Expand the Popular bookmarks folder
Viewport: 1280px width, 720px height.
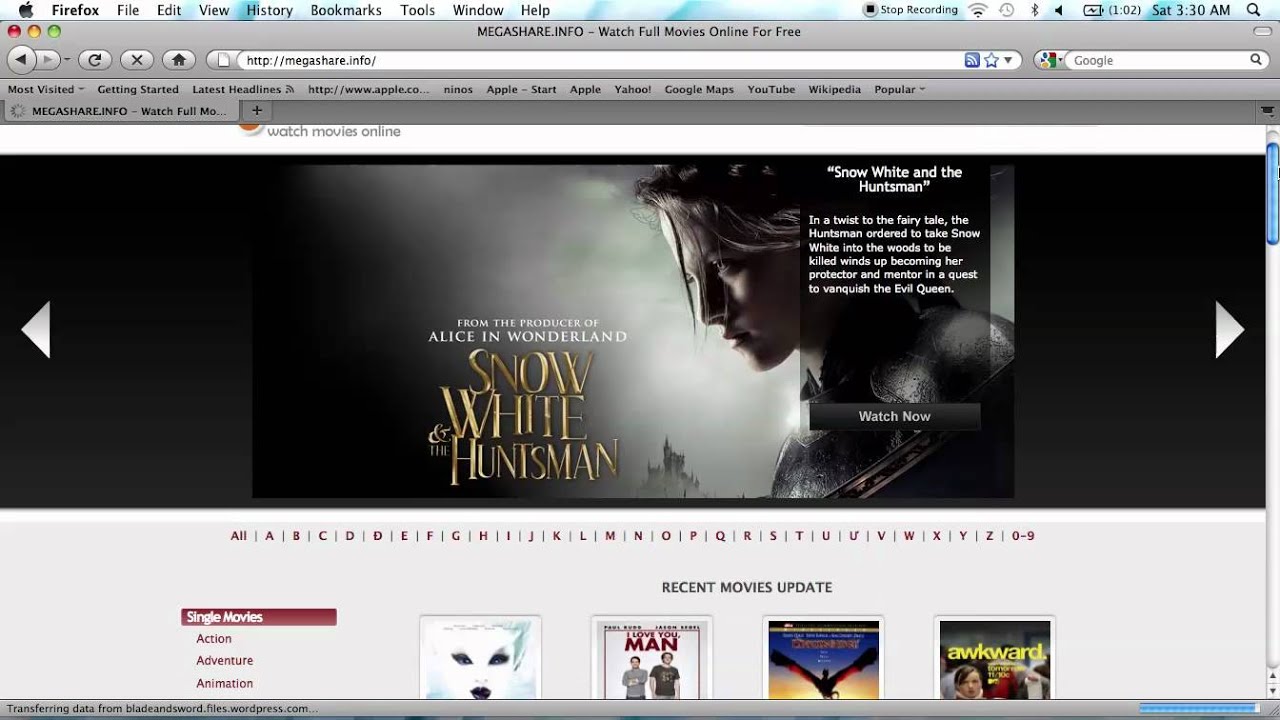click(x=899, y=89)
